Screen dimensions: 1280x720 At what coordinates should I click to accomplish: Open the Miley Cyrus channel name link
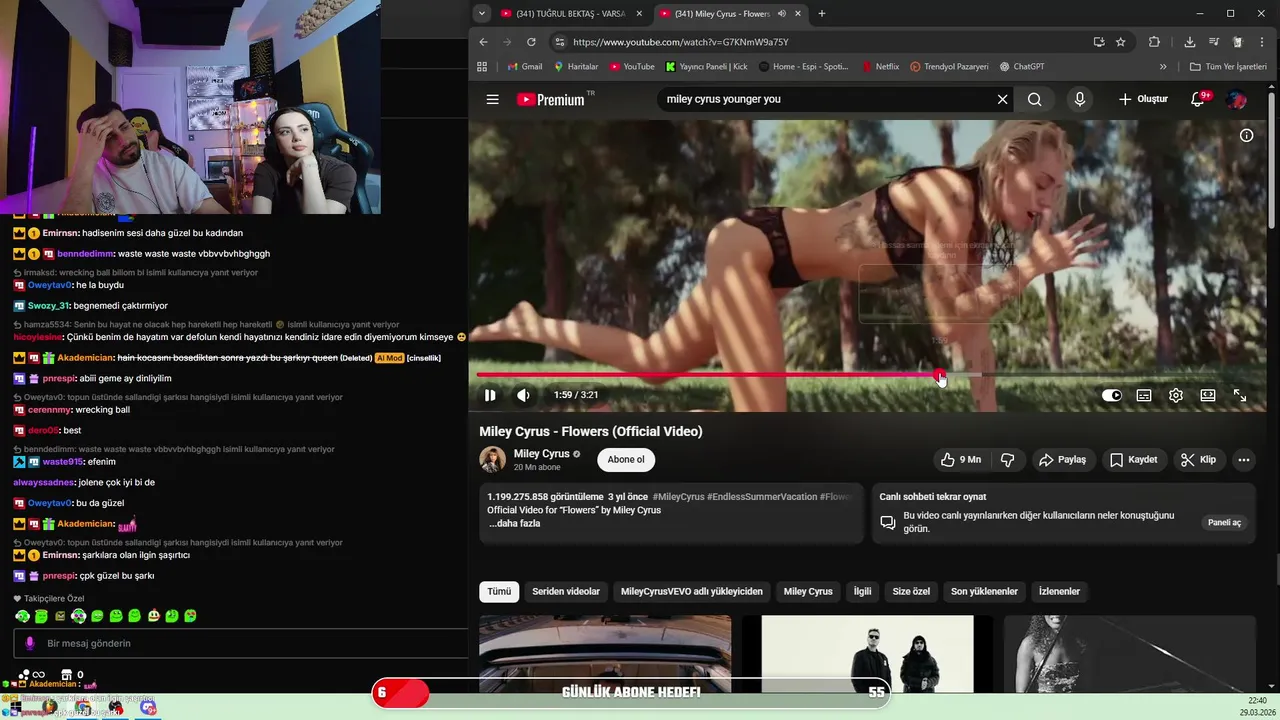click(541, 454)
